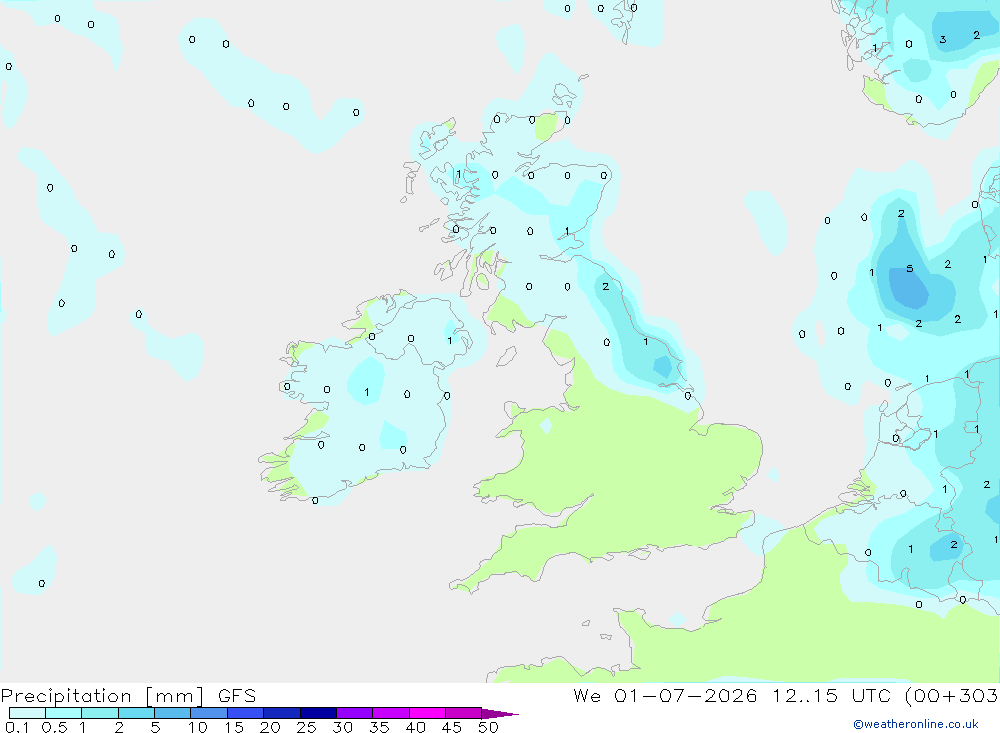The height and width of the screenshot is (733, 1000).
Task: Click the legend label '45'
Action: [452, 727]
